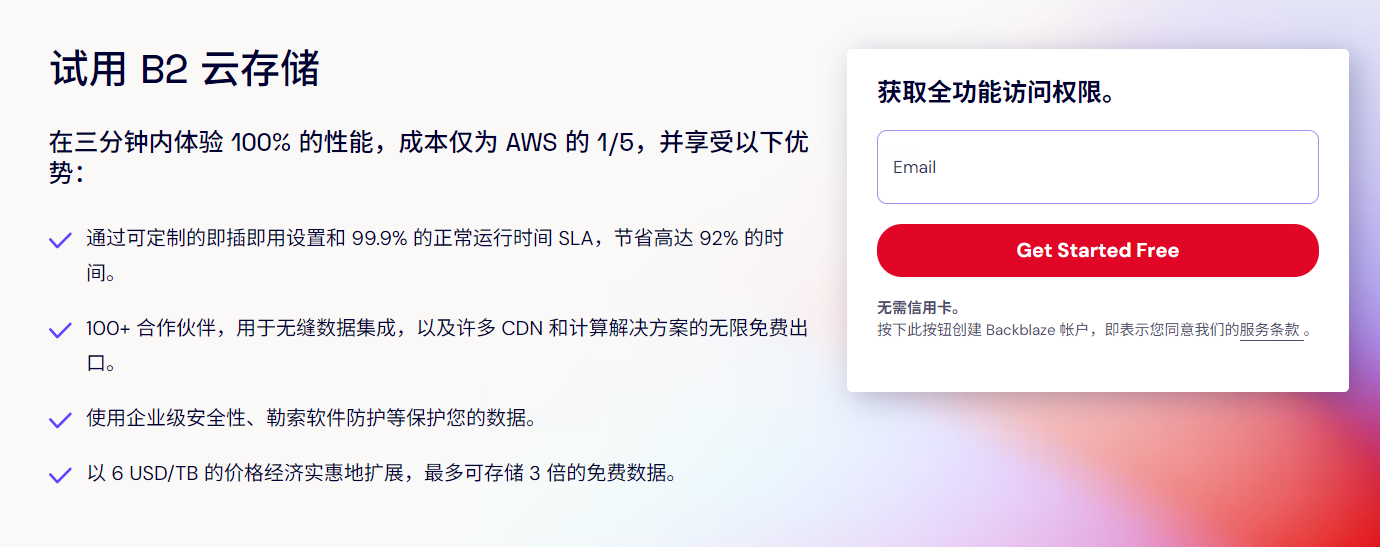Click the 试用 B2 云存储 heading
This screenshot has width=1380, height=547.
pyautogui.click(x=185, y=70)
